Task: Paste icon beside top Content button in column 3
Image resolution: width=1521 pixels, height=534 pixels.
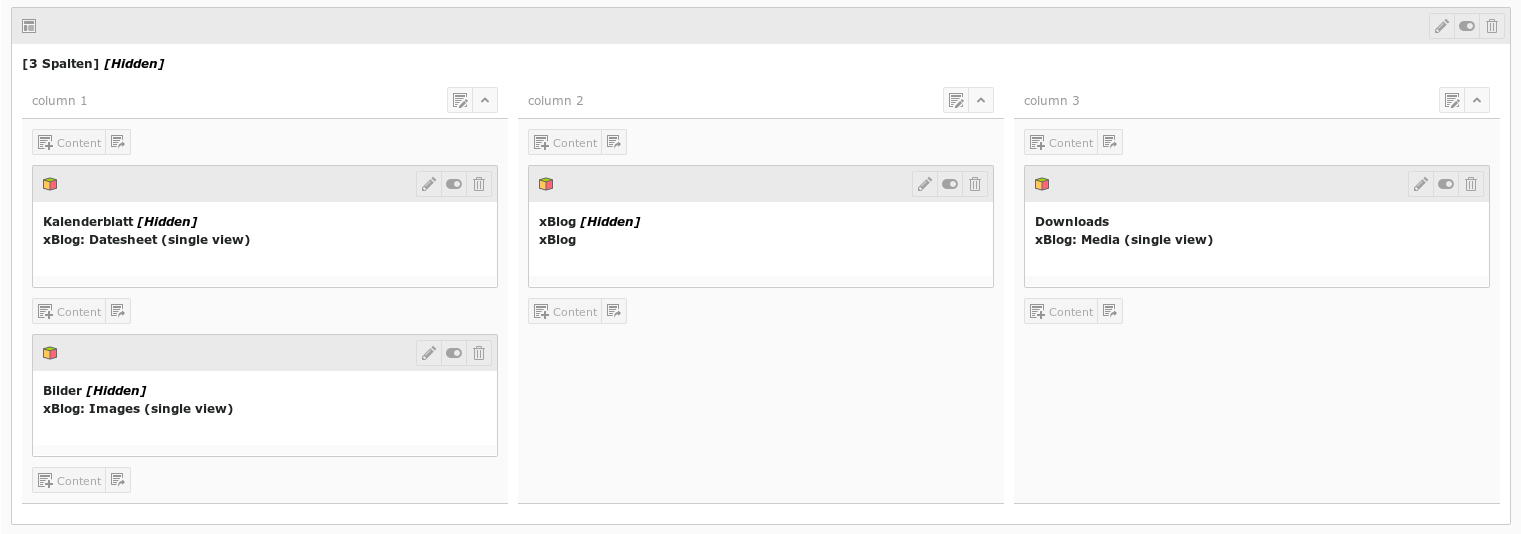Action: 1110,142
